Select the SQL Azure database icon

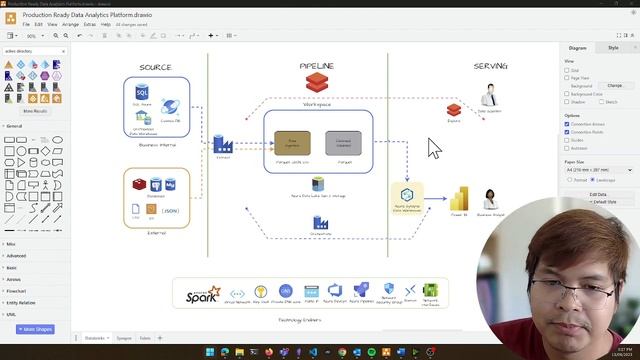click(142, 92)
